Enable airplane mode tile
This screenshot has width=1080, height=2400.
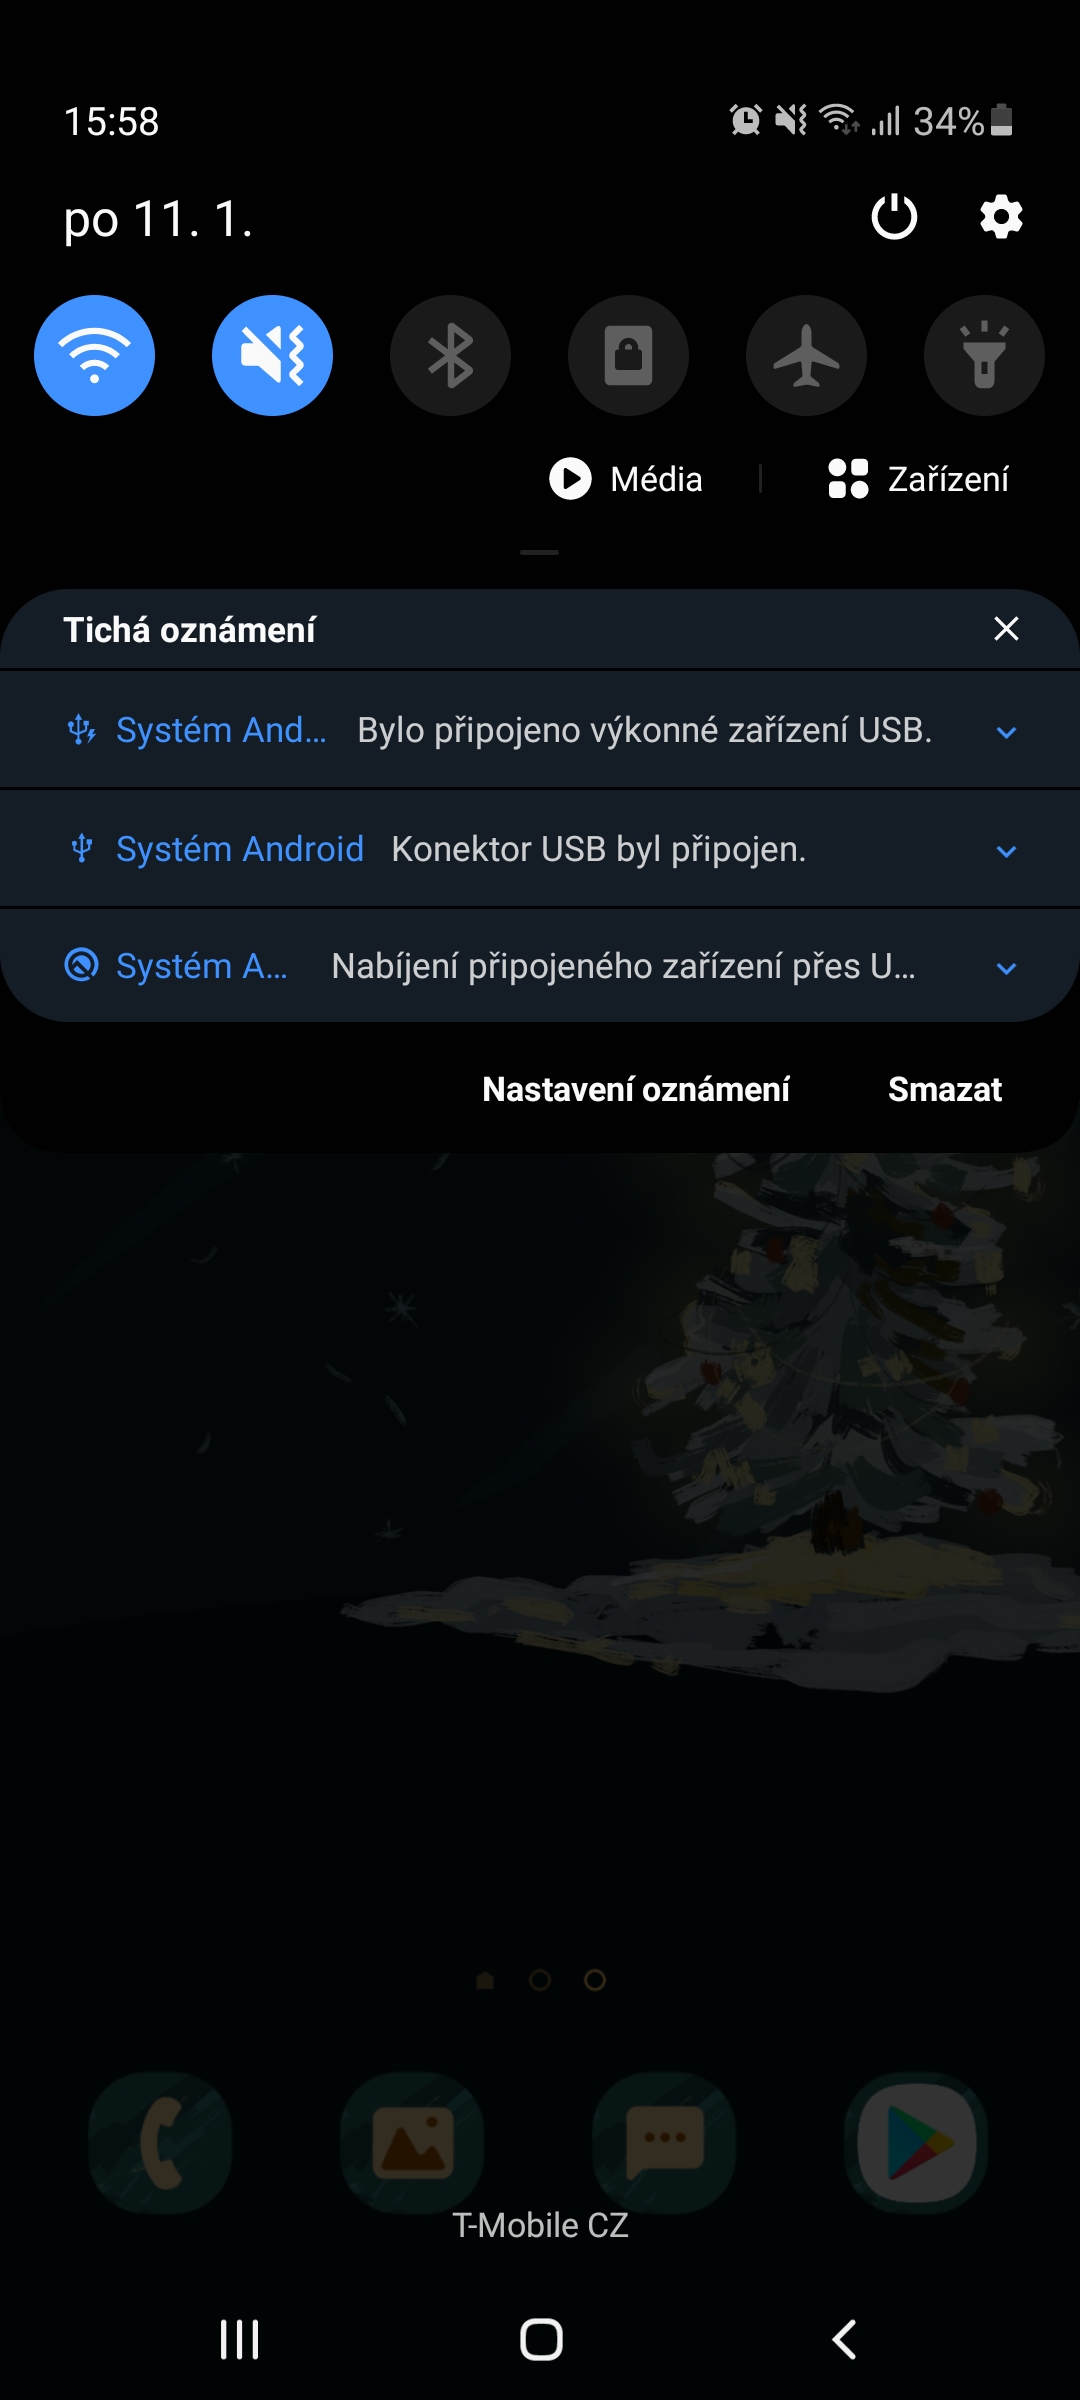point(806,355)
